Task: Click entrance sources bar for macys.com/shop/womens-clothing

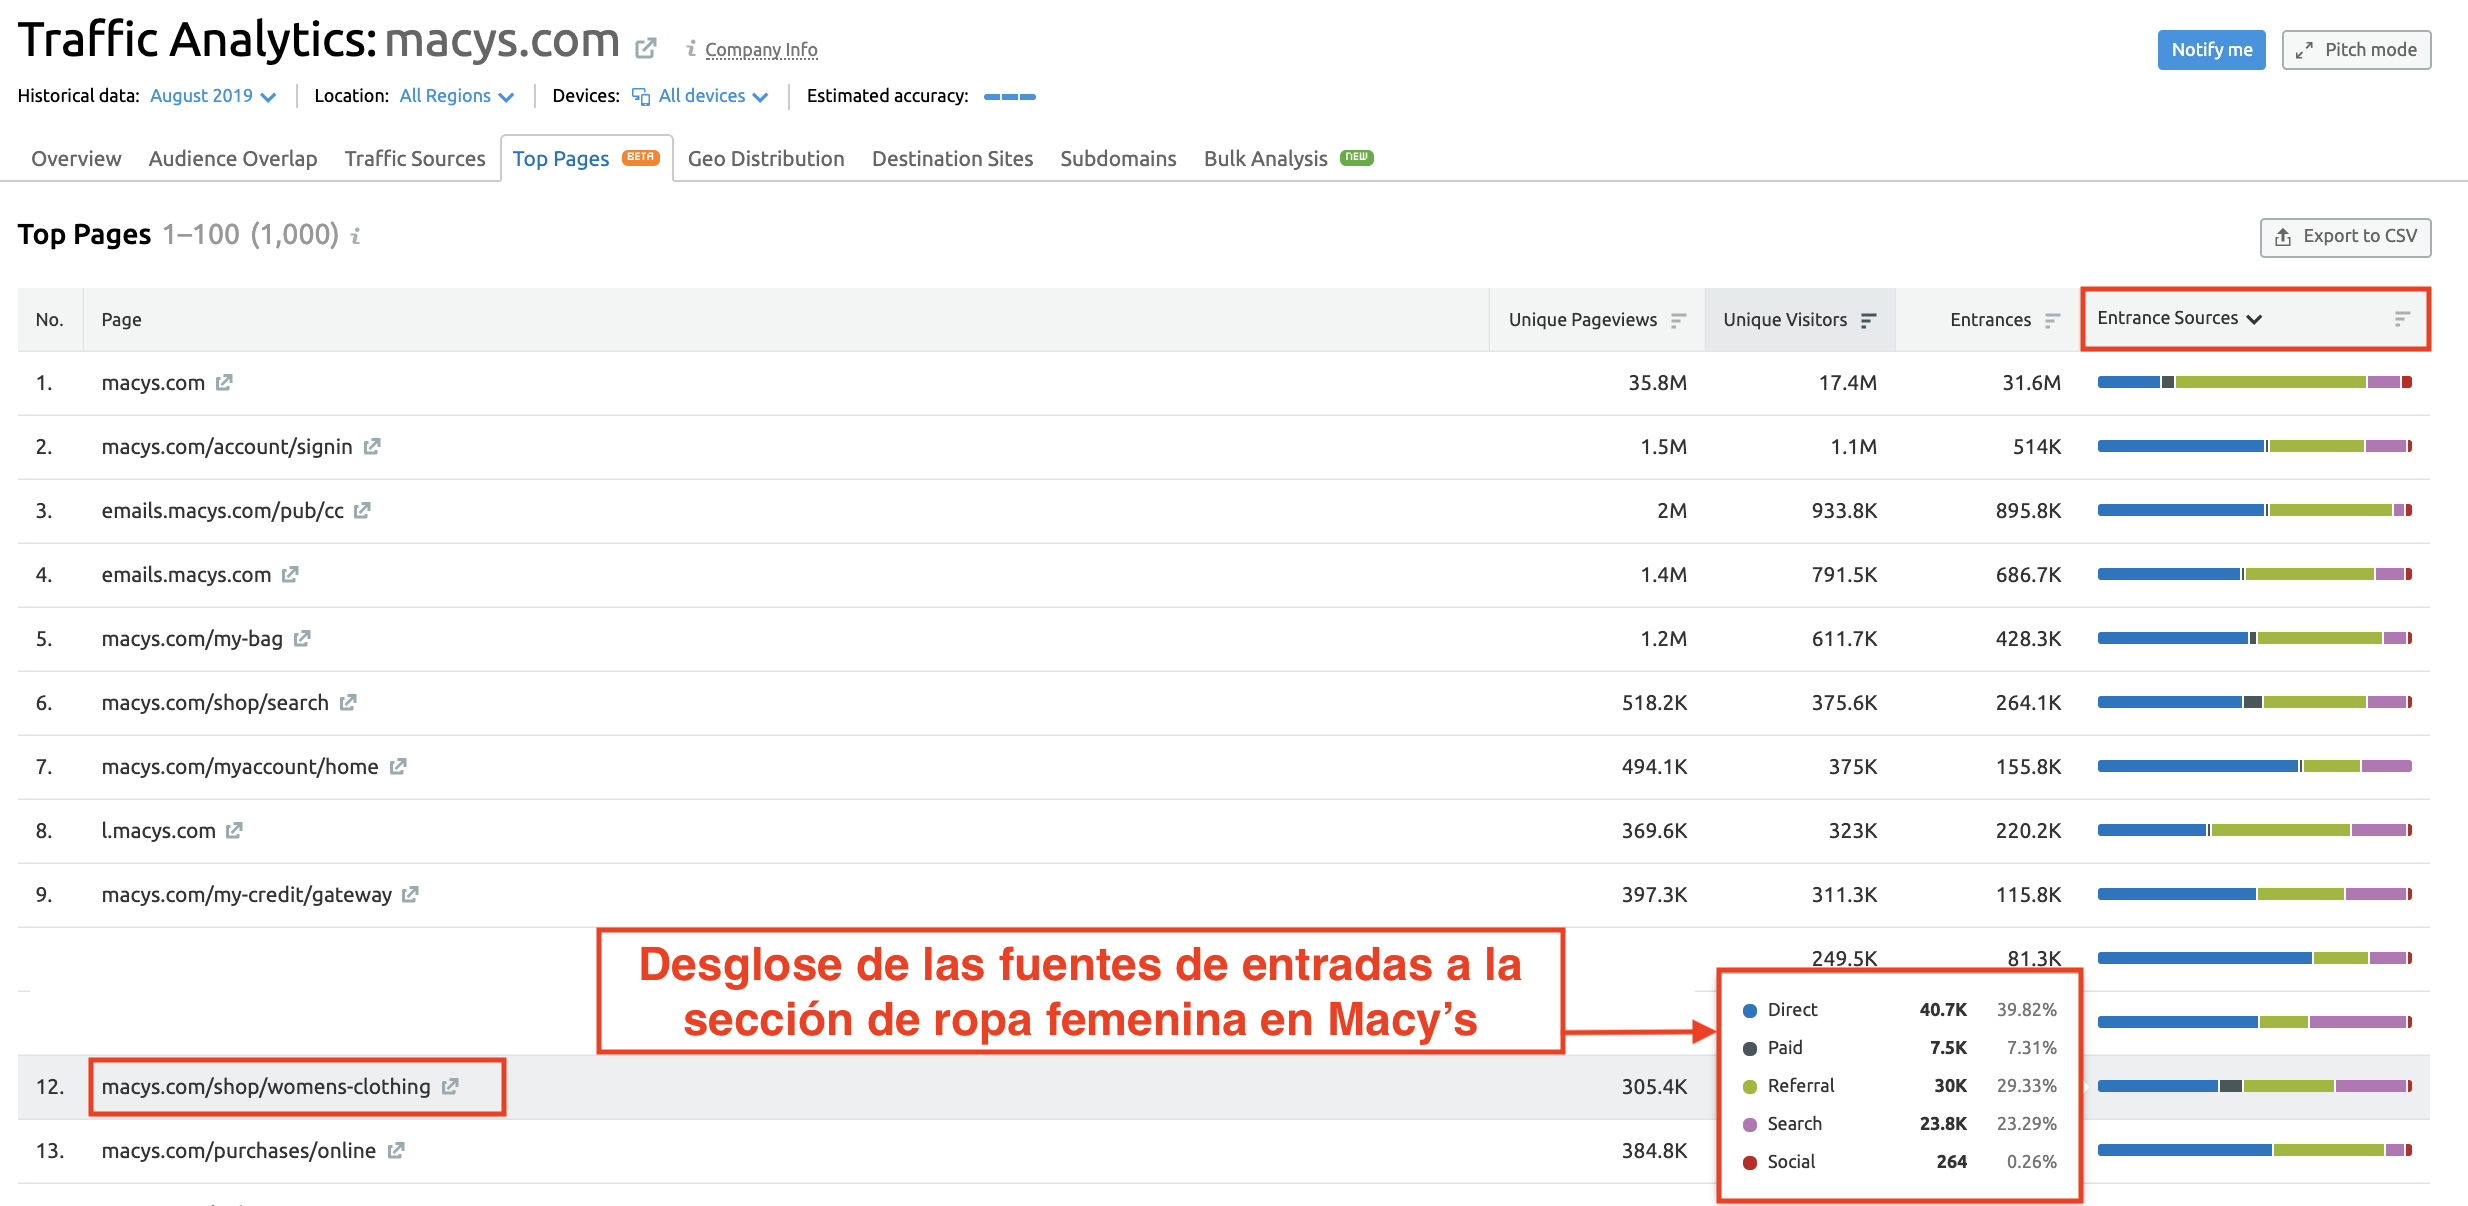Action: pyautogui.click(x=2255, y=1086)
